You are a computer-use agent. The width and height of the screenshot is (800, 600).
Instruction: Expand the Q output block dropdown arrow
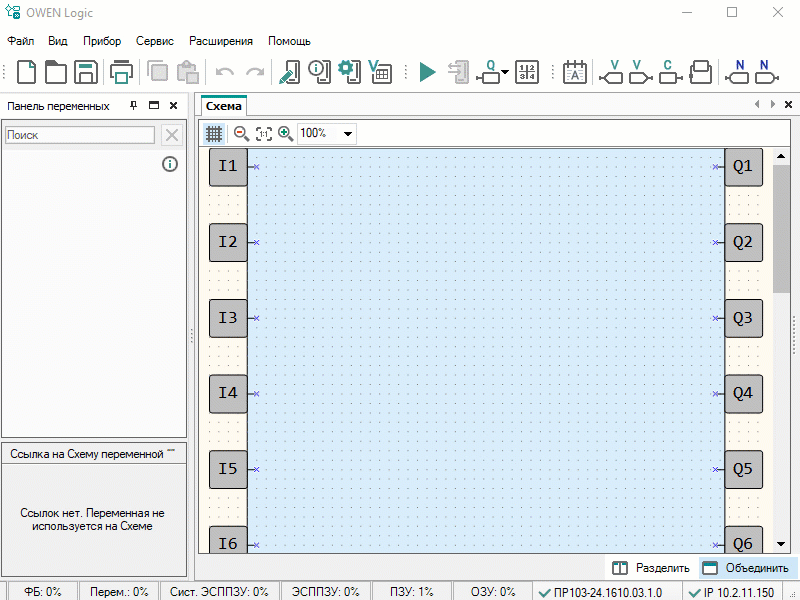(x=505, y=72)
